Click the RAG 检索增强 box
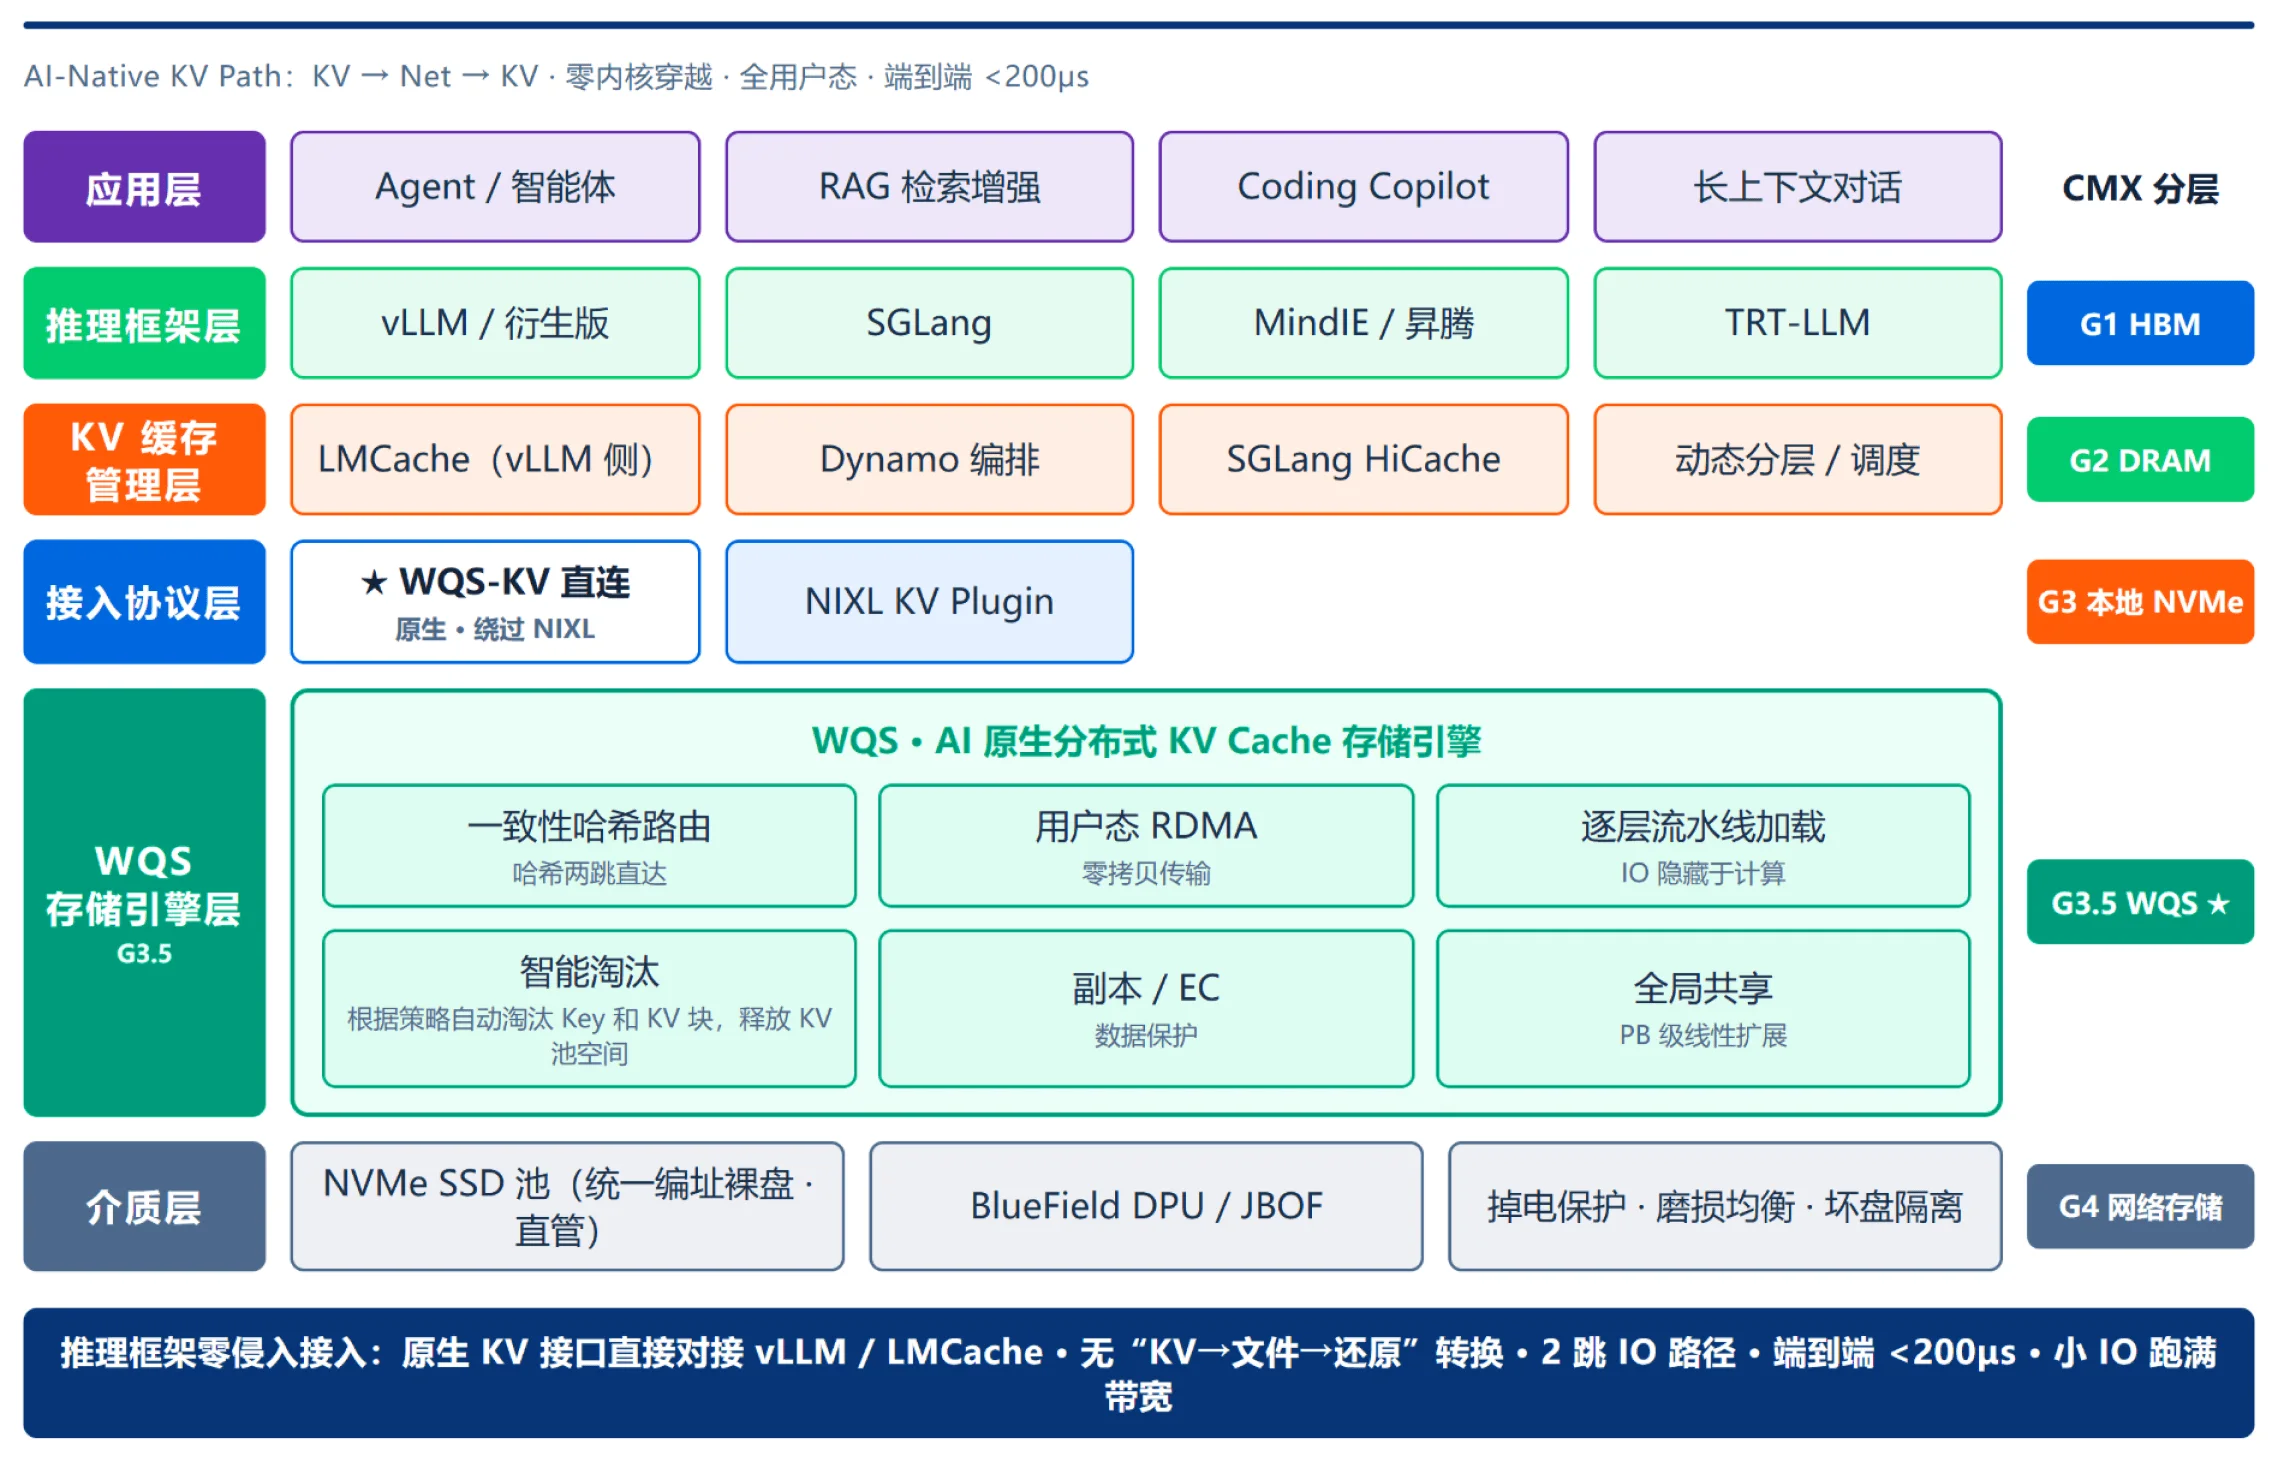 pyautogui.click(x=929, y=187)
